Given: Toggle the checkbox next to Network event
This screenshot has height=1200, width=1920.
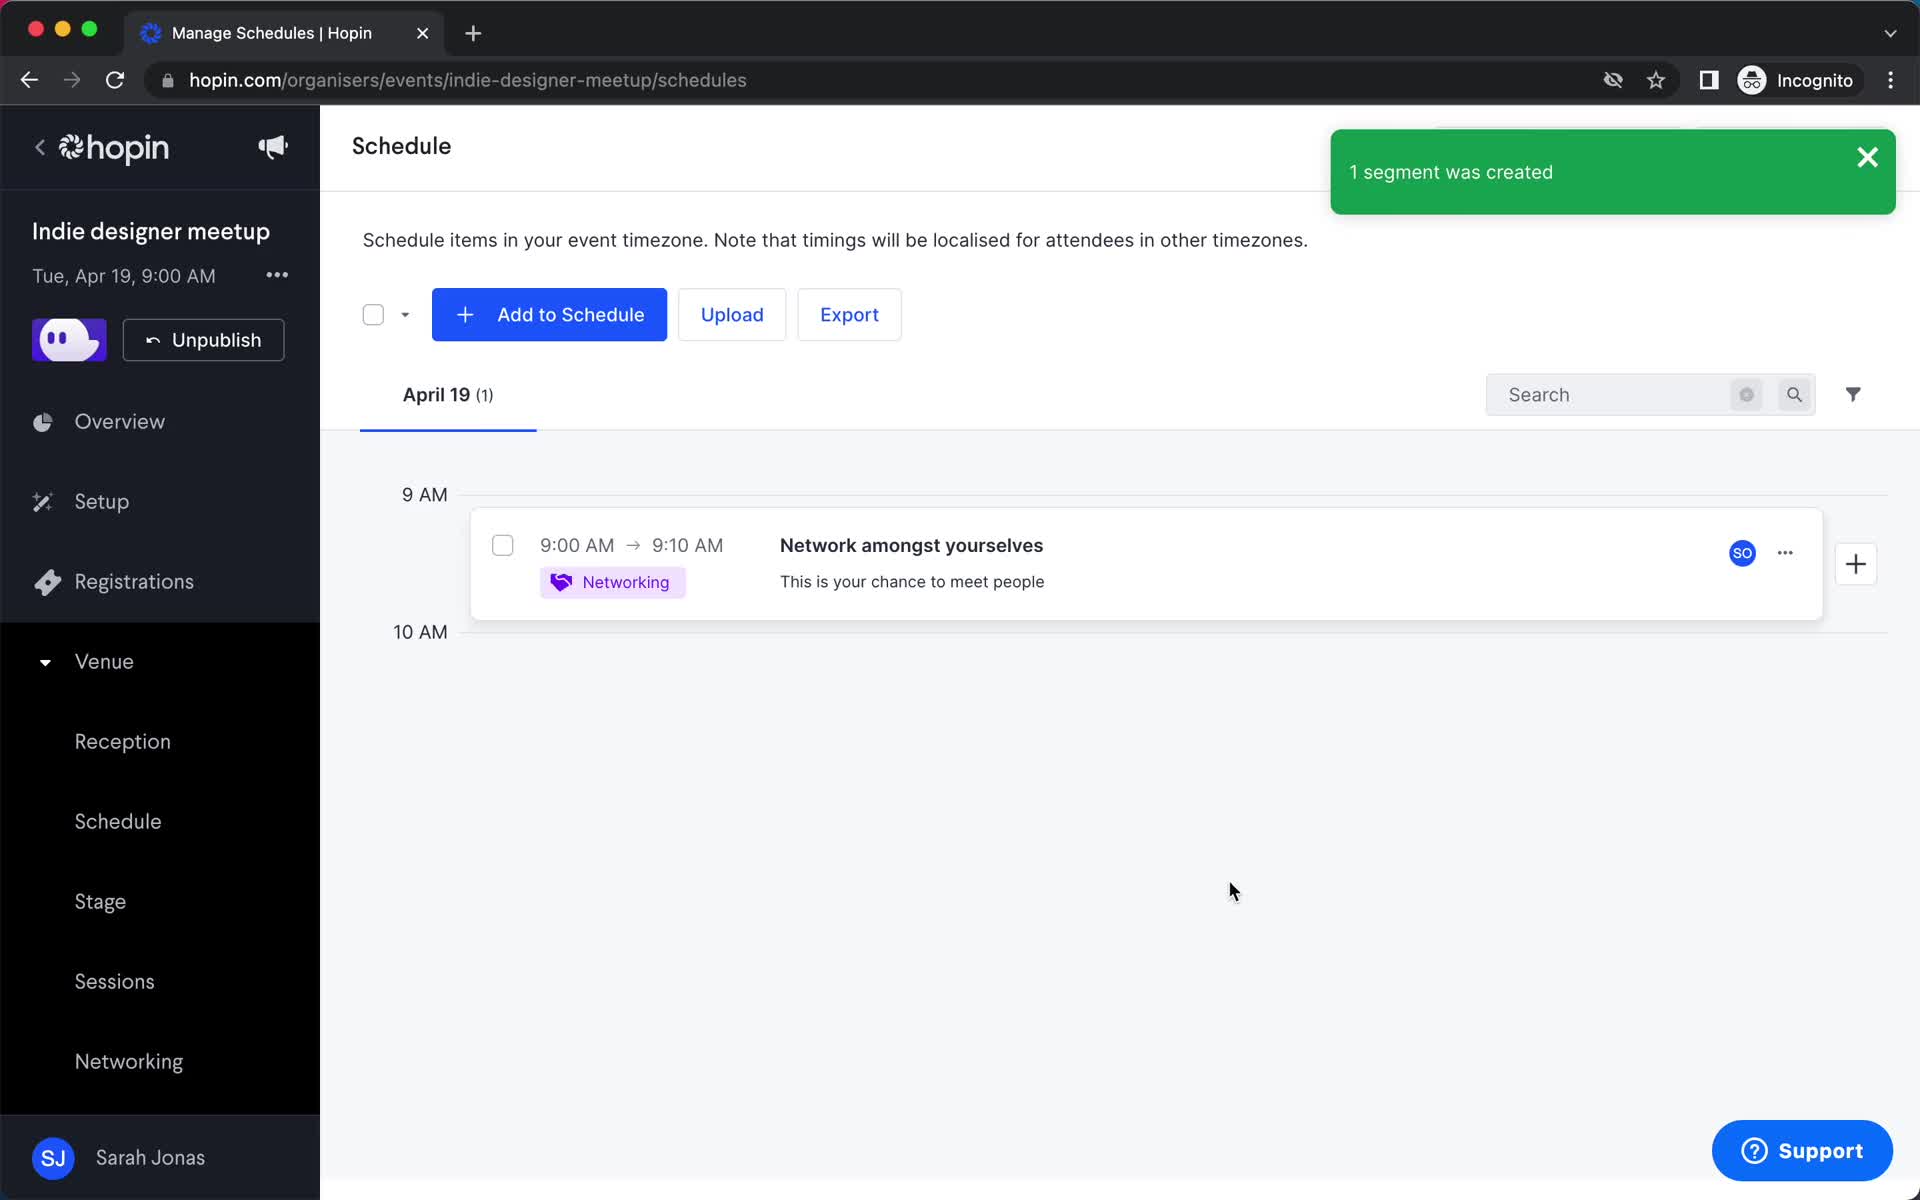Looking at the screenshot, I should pos(502,545).
